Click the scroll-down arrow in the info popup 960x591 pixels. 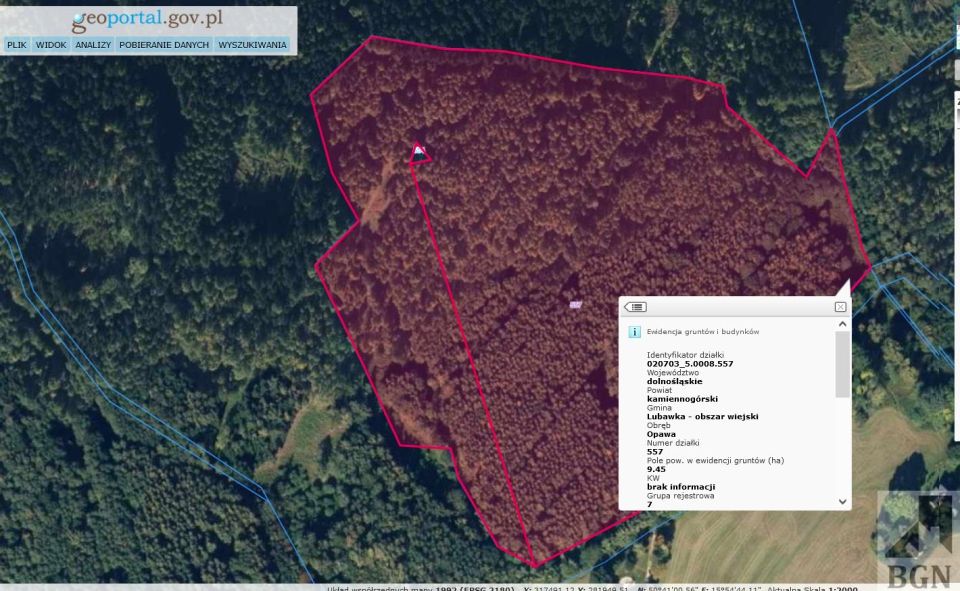point(842,502)
